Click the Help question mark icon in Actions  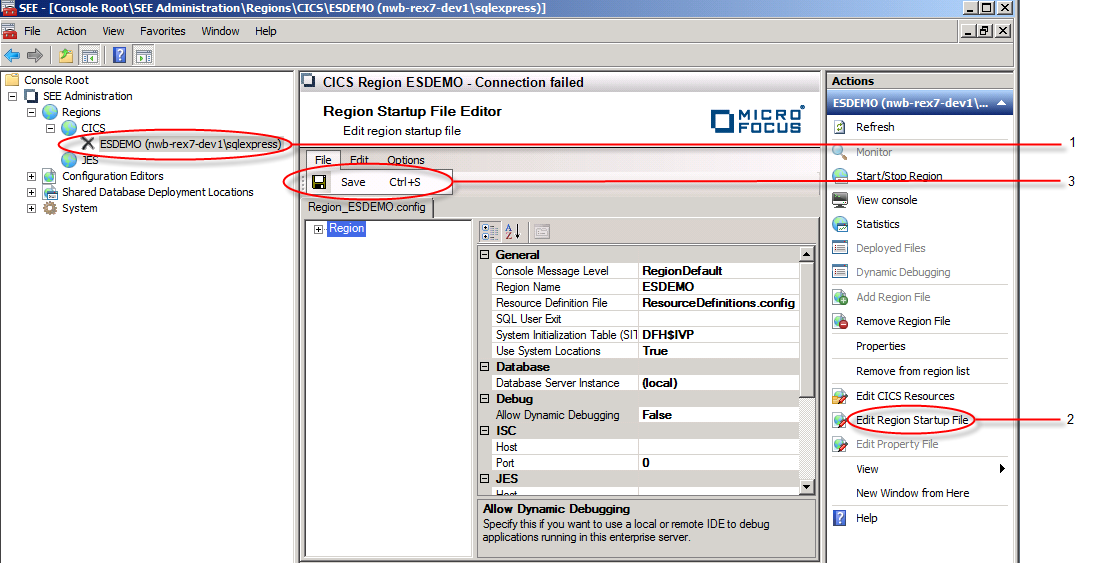tap(840, 518)
